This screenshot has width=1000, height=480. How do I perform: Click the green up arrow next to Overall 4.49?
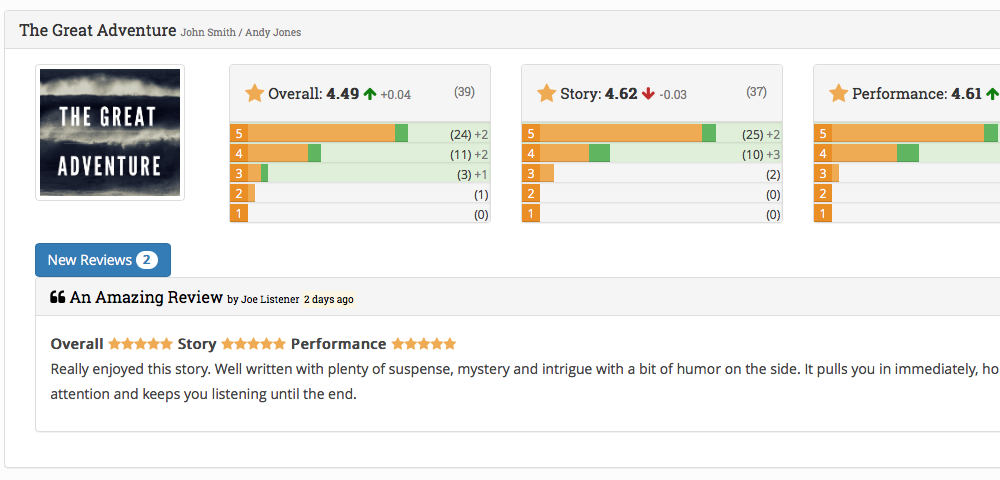(370, 94)
